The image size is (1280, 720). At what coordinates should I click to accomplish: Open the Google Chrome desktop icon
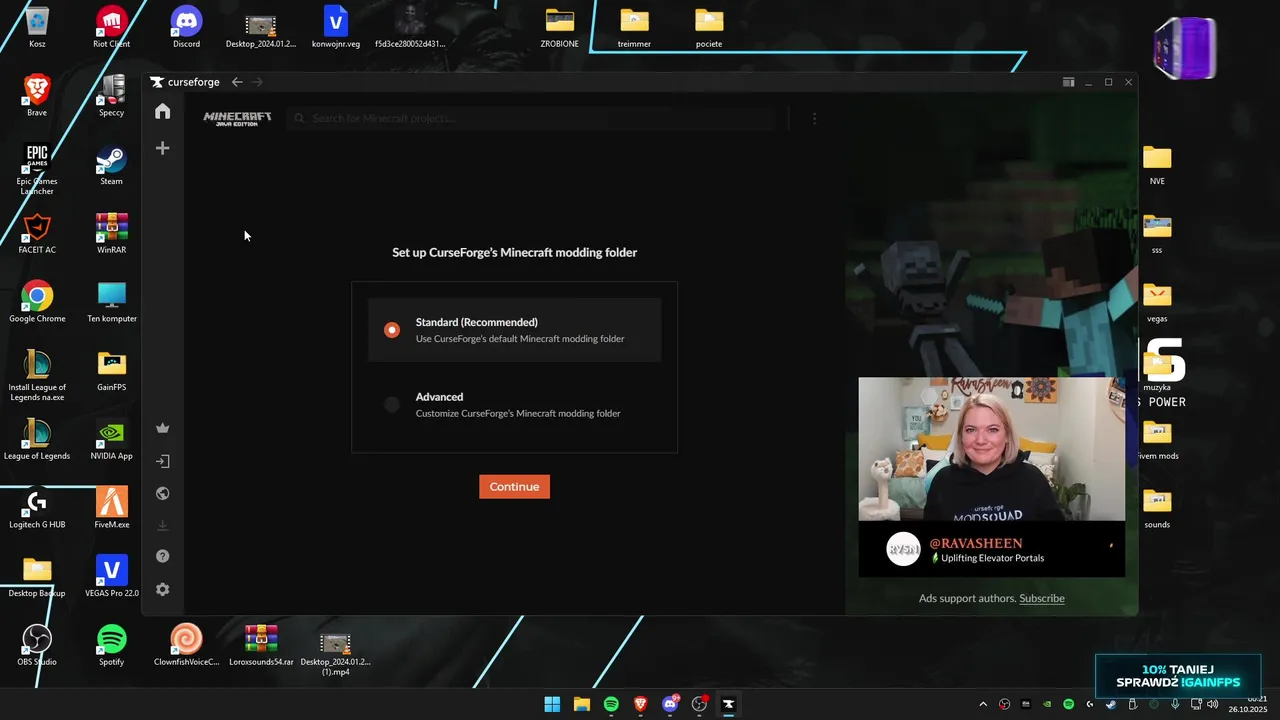(37, 301)
